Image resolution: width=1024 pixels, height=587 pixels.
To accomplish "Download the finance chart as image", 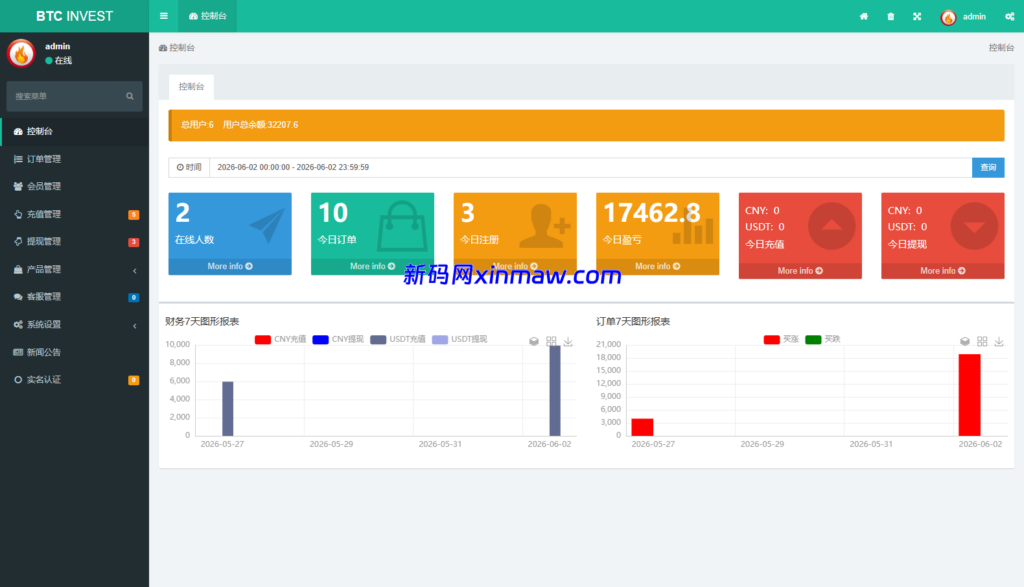I will pos(568,341).
